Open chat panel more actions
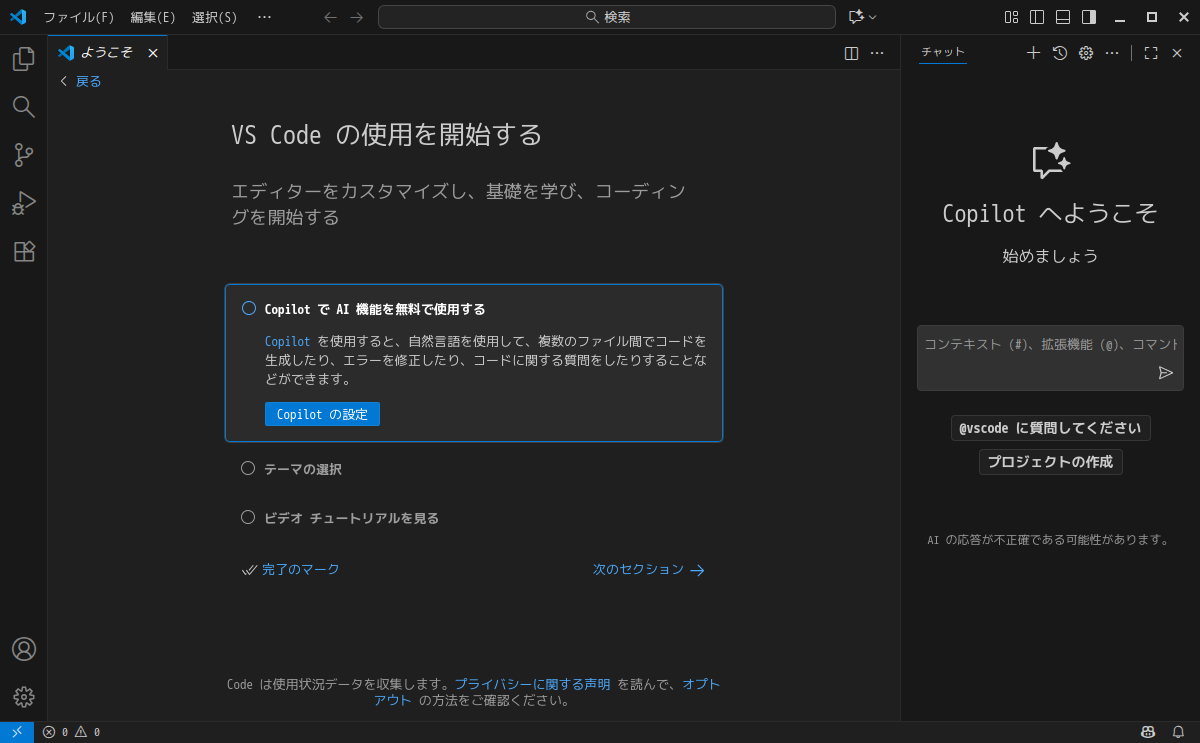 point(1112,53)
